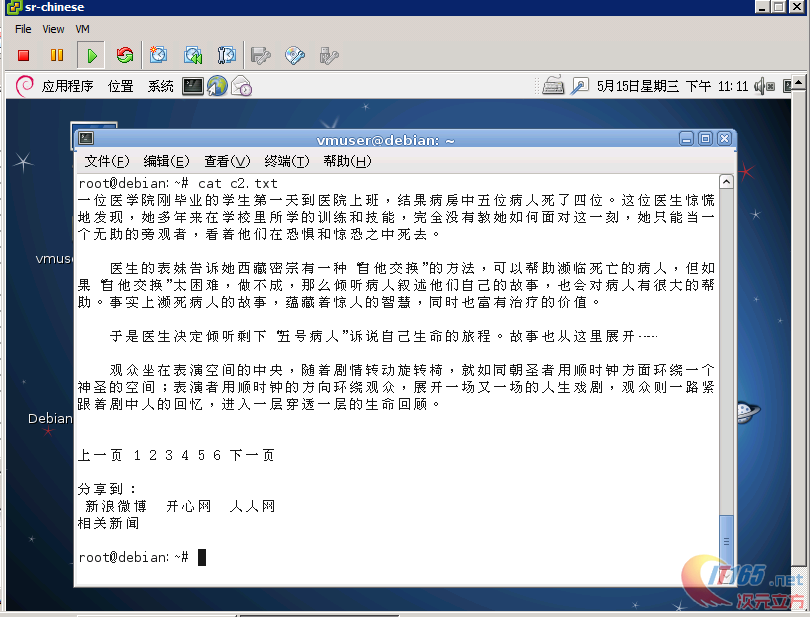The width and height of the screenshot is (810, 617).
Task: Click the Debian swirl logo in panel
Action: (24, 86)
